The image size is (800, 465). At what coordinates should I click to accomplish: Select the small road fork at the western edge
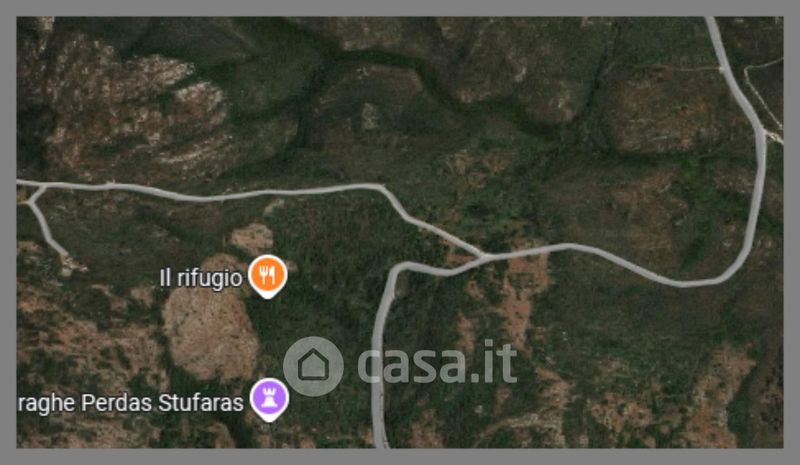(36, 193)
